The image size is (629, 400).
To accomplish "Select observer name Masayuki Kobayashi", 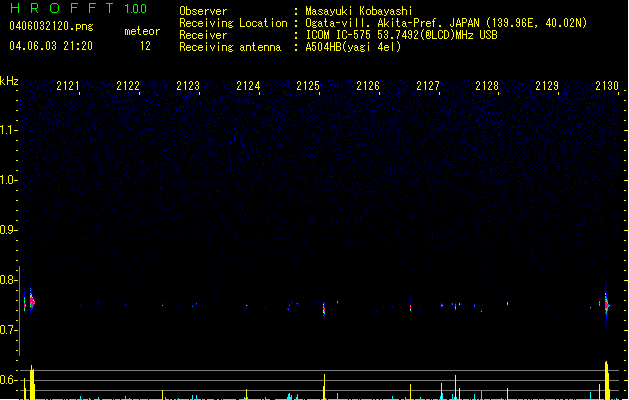I will point(359,11).
